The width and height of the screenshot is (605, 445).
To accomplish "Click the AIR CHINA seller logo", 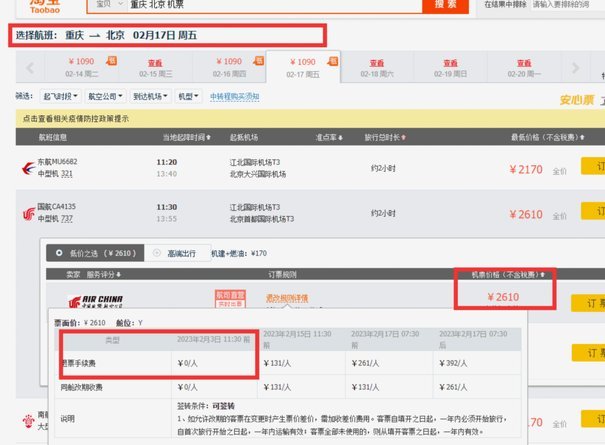I will (95, 301).
